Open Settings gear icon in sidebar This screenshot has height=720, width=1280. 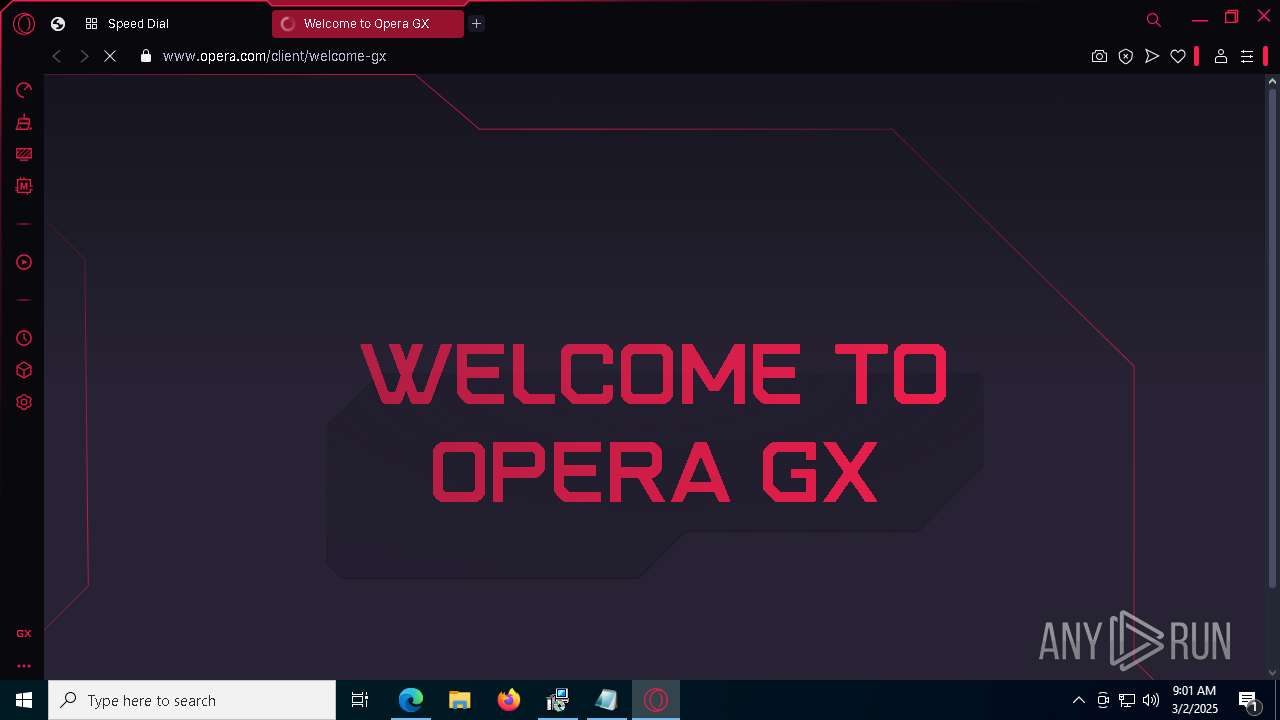tap(24, 402)
